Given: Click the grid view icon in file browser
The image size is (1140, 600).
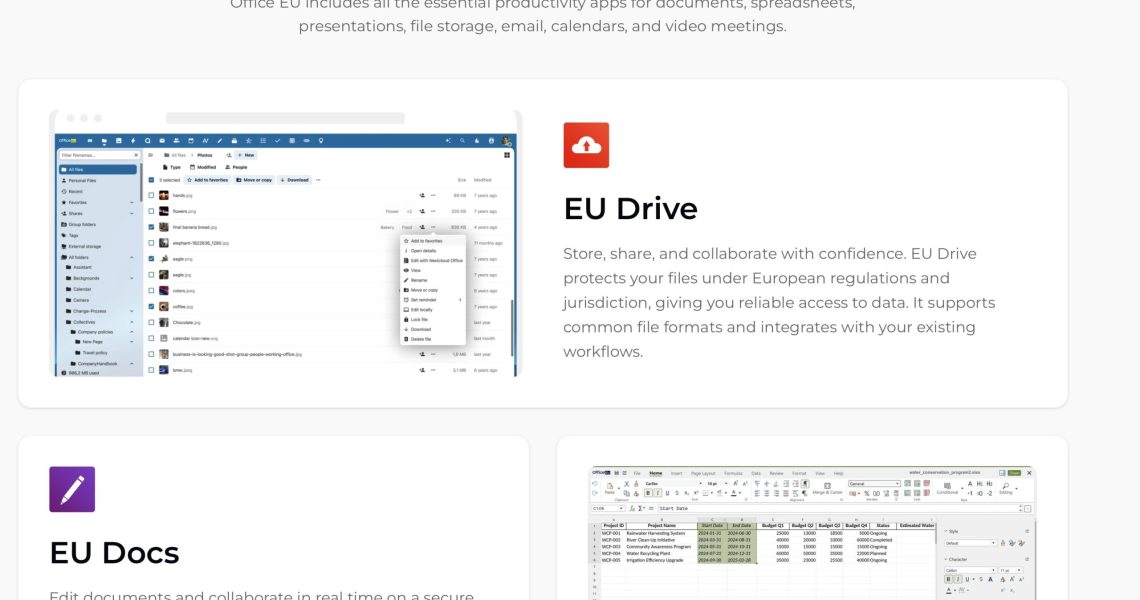Looking at the screenshot, I should [507, 155].
